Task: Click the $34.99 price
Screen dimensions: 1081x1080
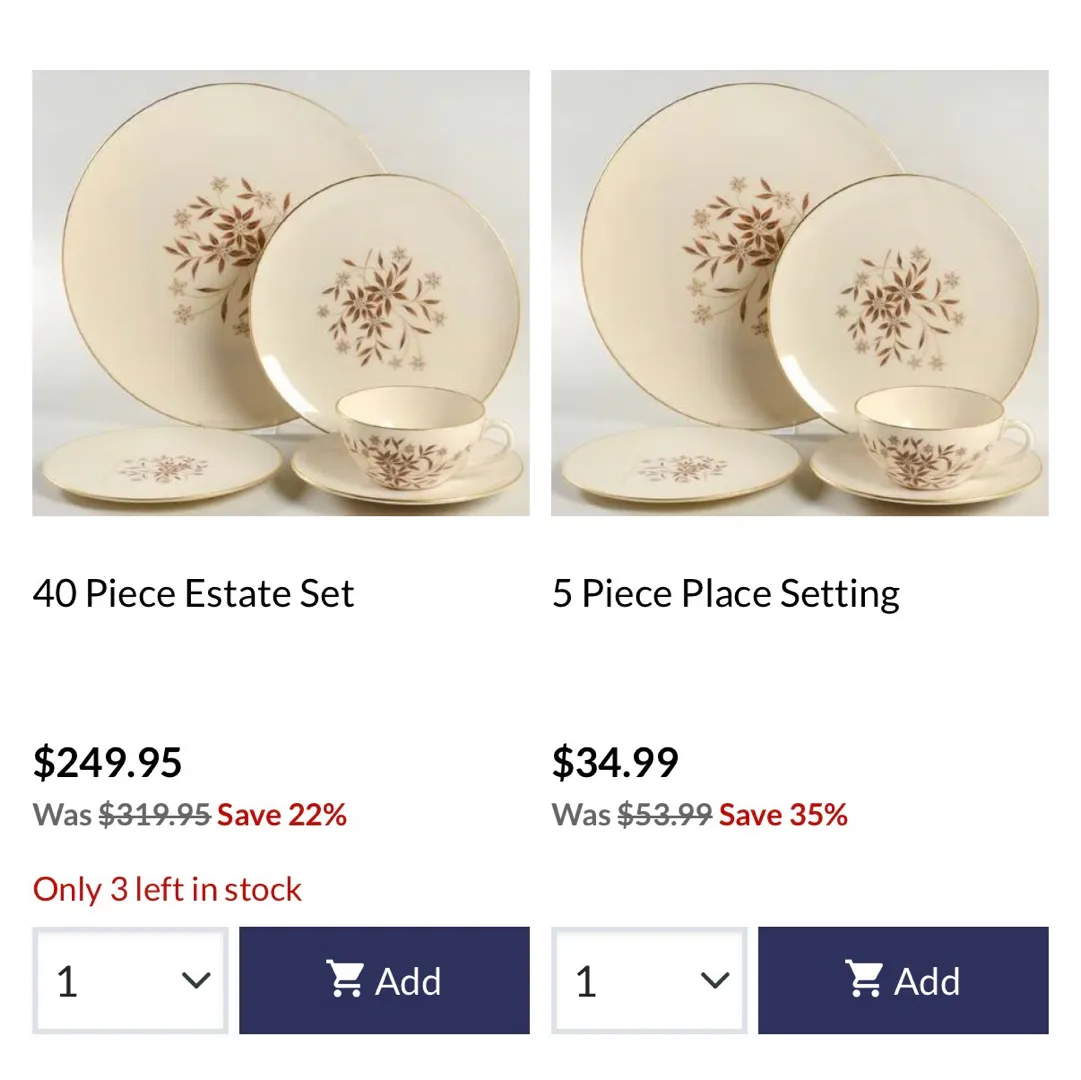Action: pyautogui.click(x=615, y=763)
